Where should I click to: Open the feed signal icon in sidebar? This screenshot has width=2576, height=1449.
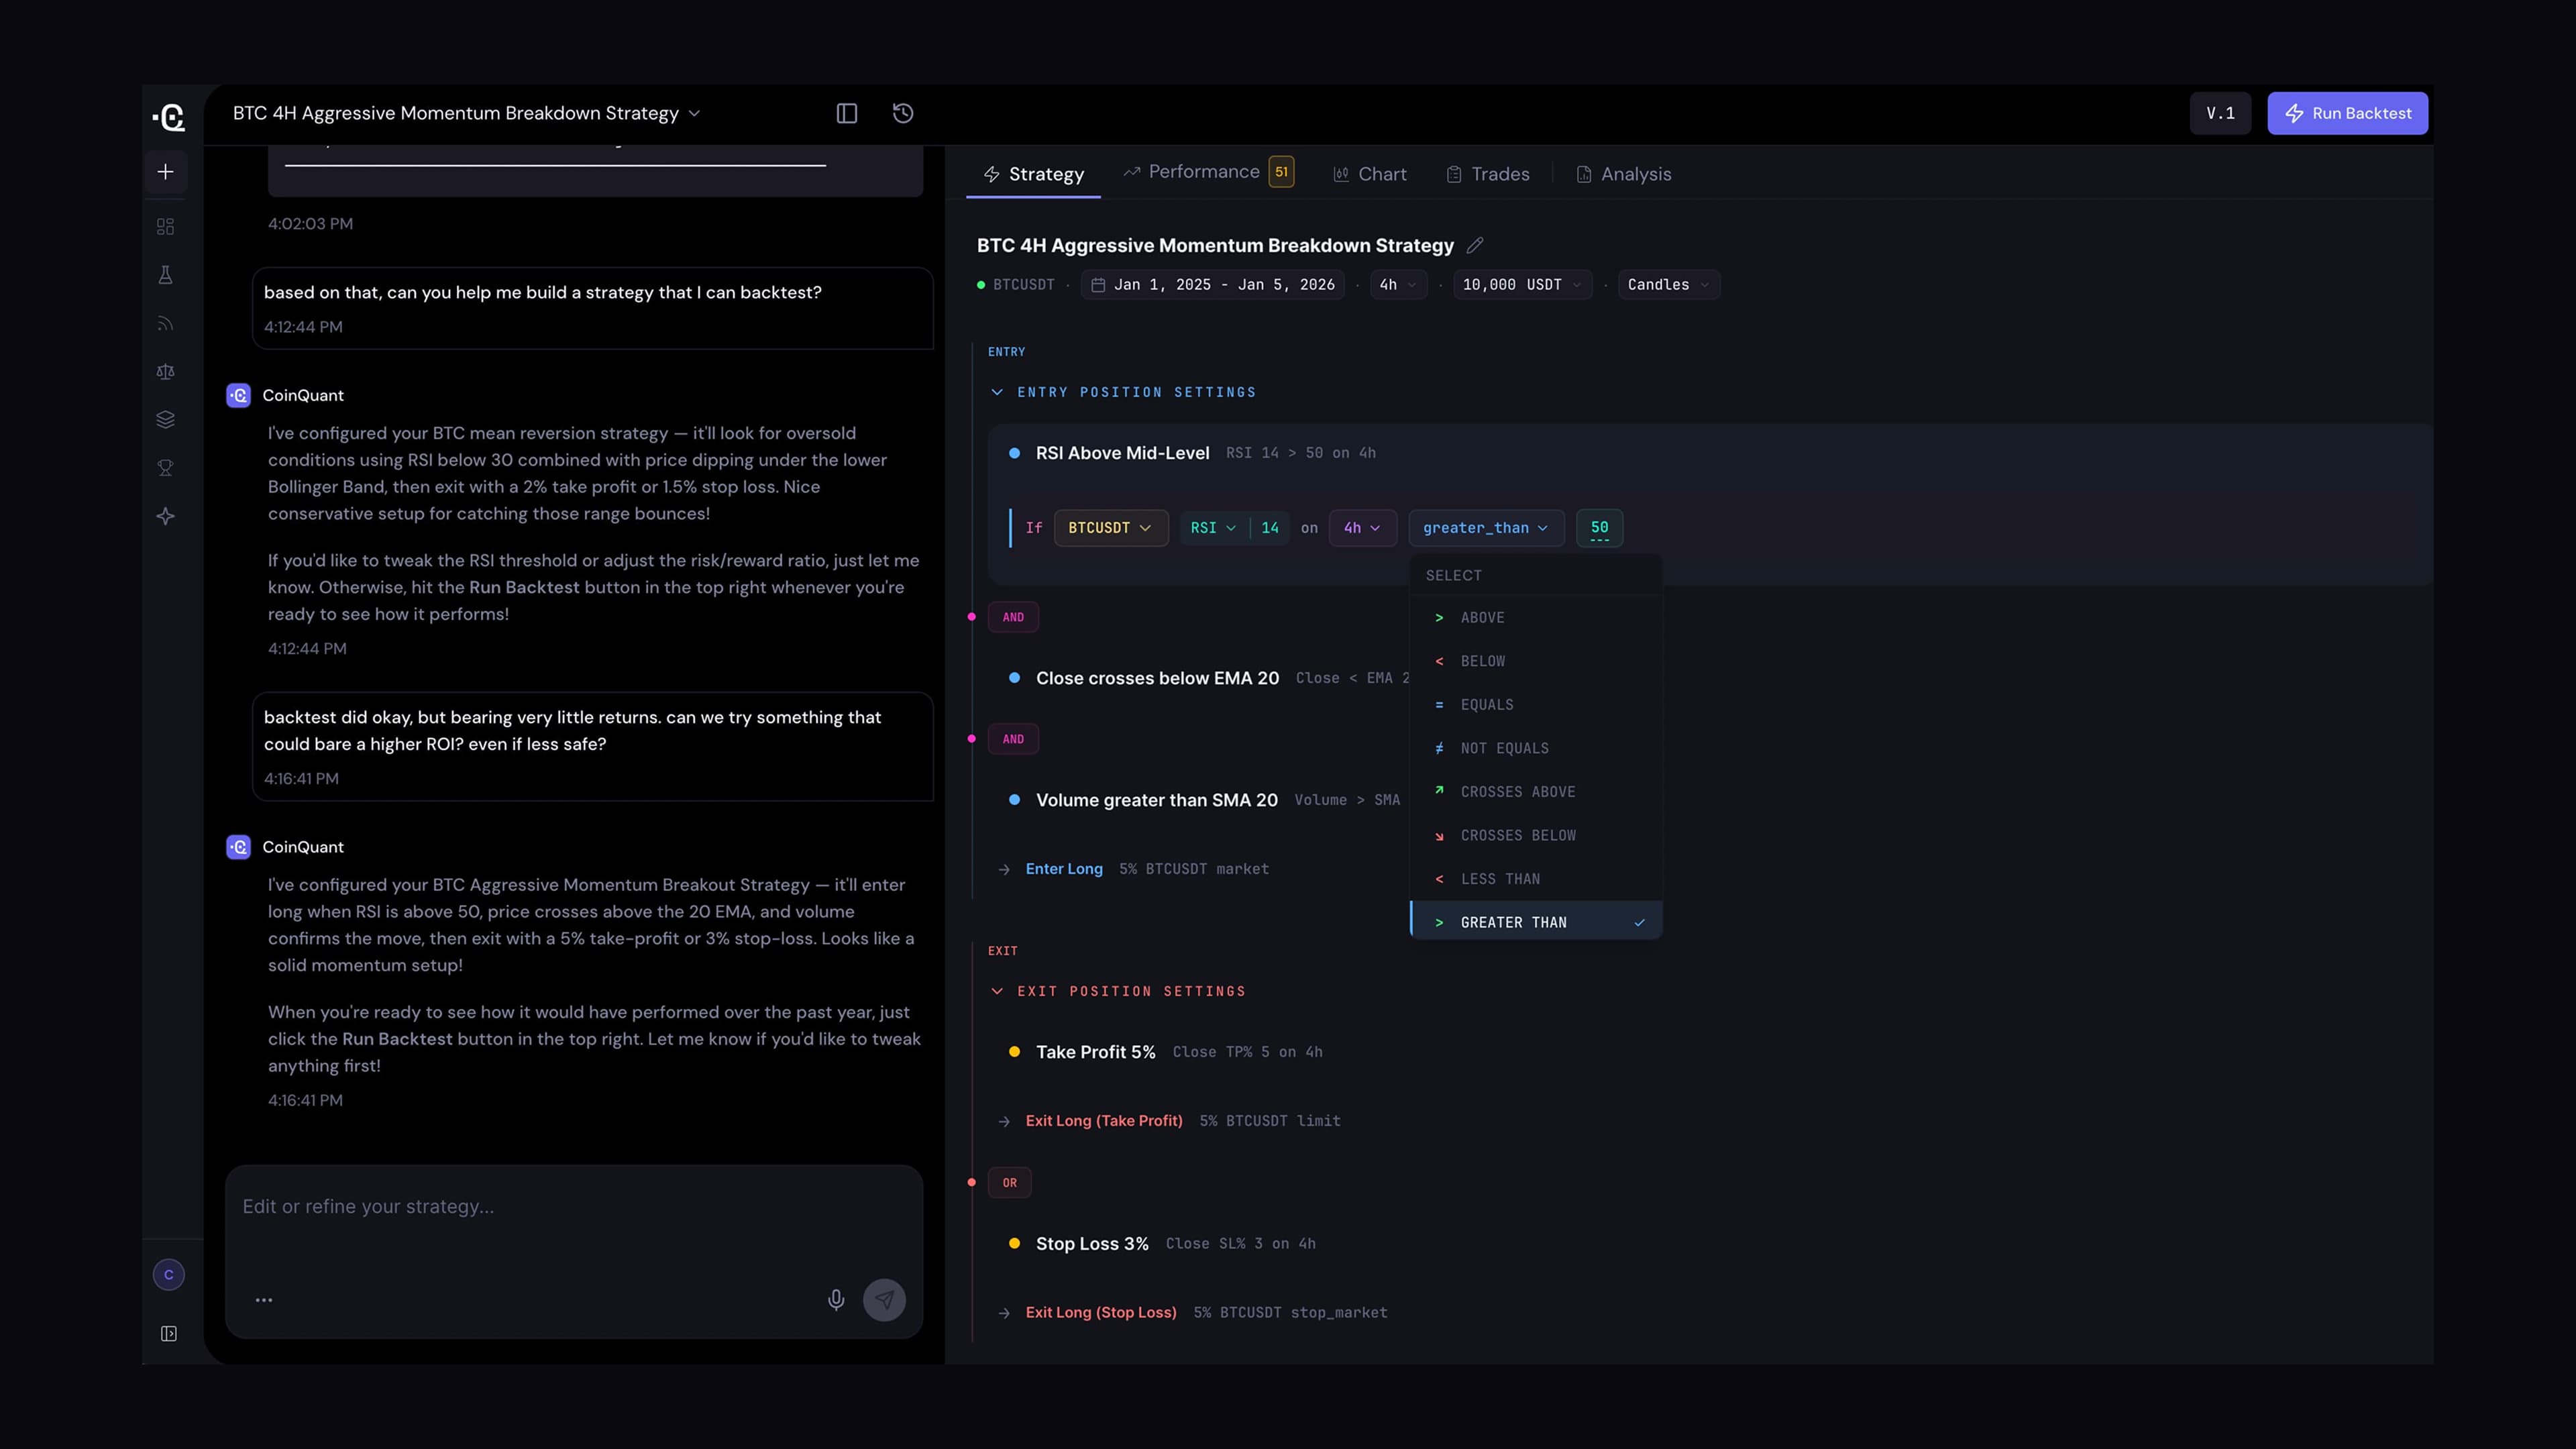click(x=166, y=323)
